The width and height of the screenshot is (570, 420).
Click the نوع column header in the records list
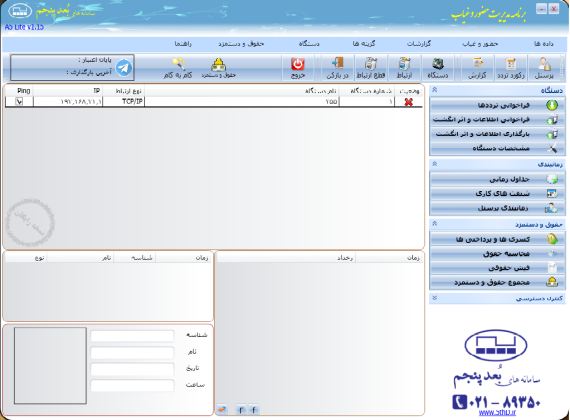click(26, 257)
